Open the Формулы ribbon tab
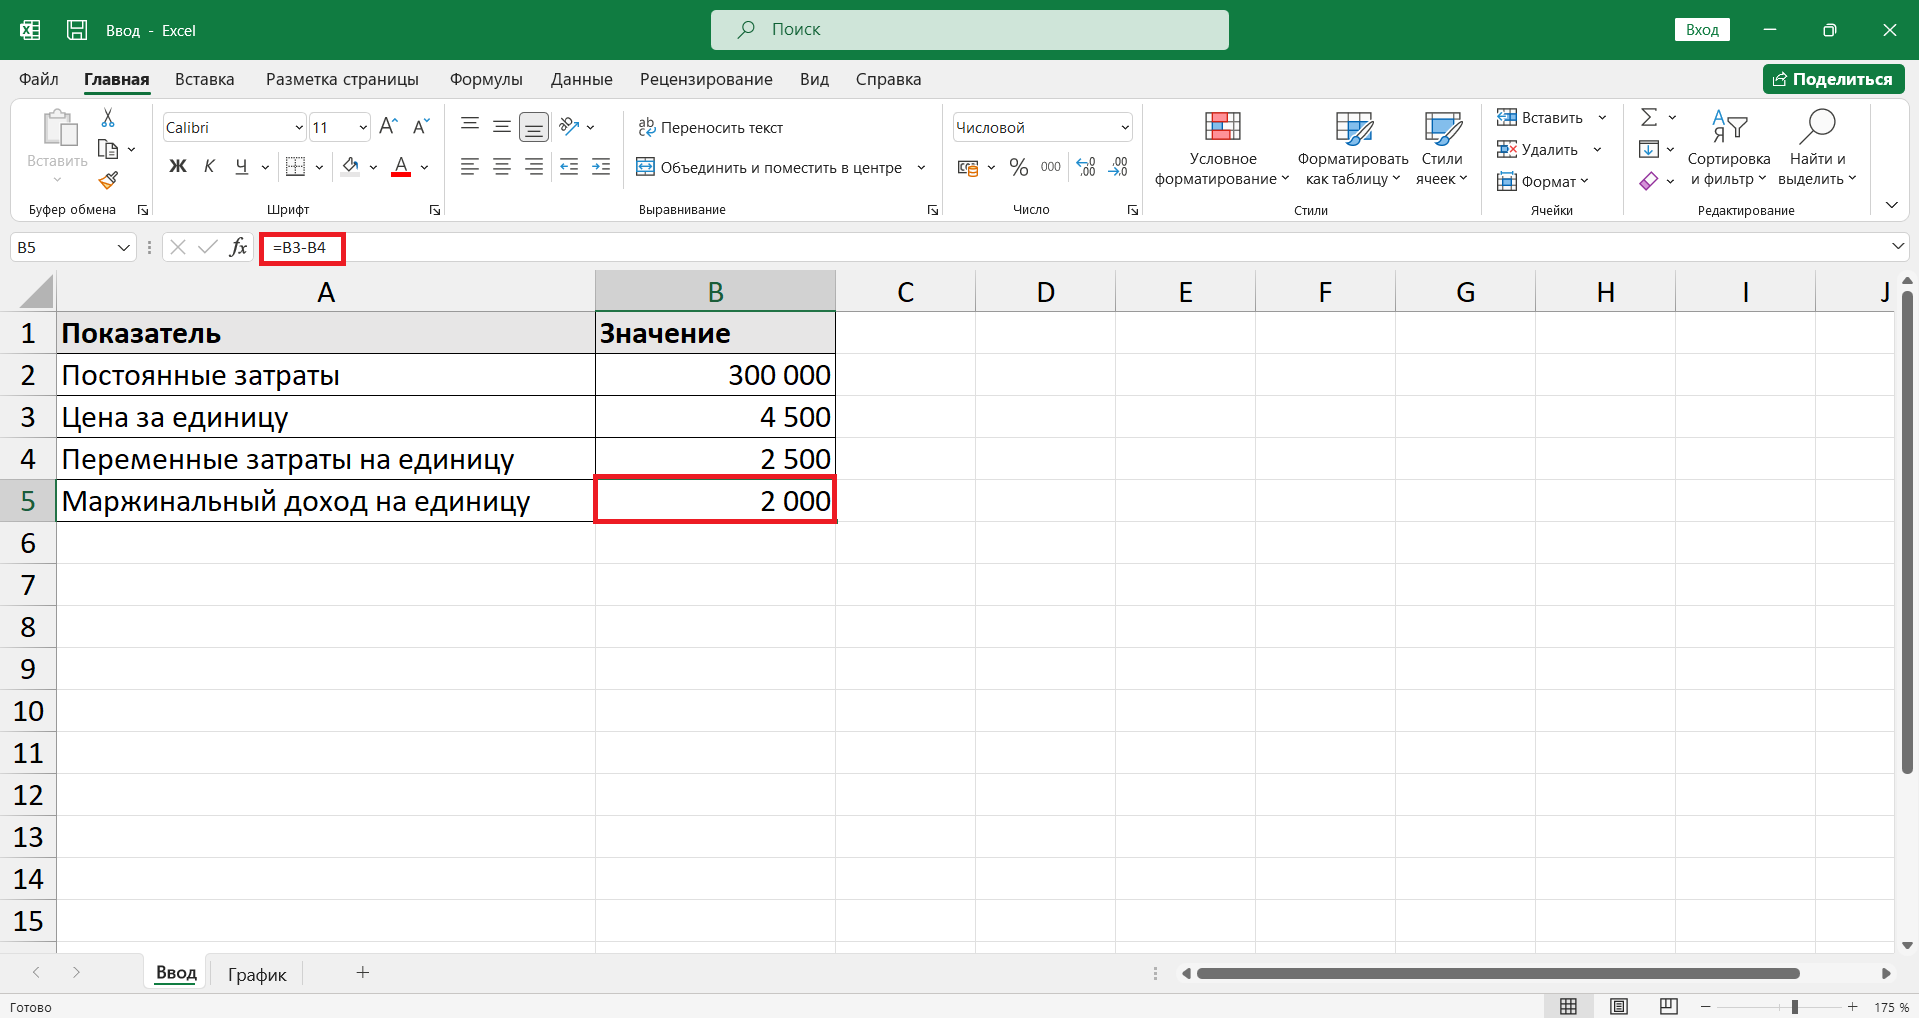The height and width of the screenshot is (1018, 1919). click(x=486, y=79)
